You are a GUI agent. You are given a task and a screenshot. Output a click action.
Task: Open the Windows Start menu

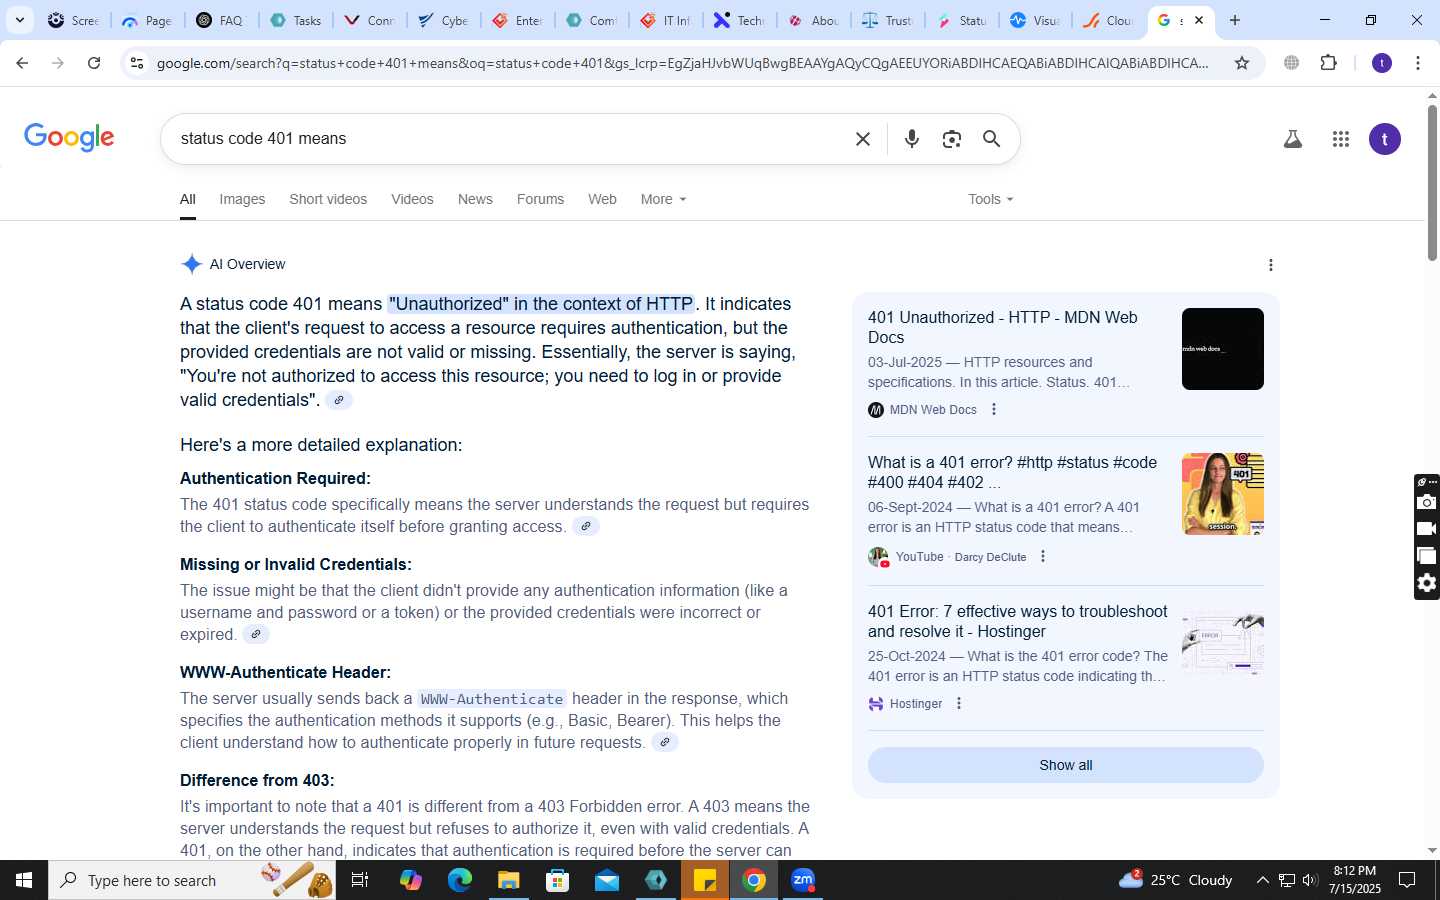[24, 880]
